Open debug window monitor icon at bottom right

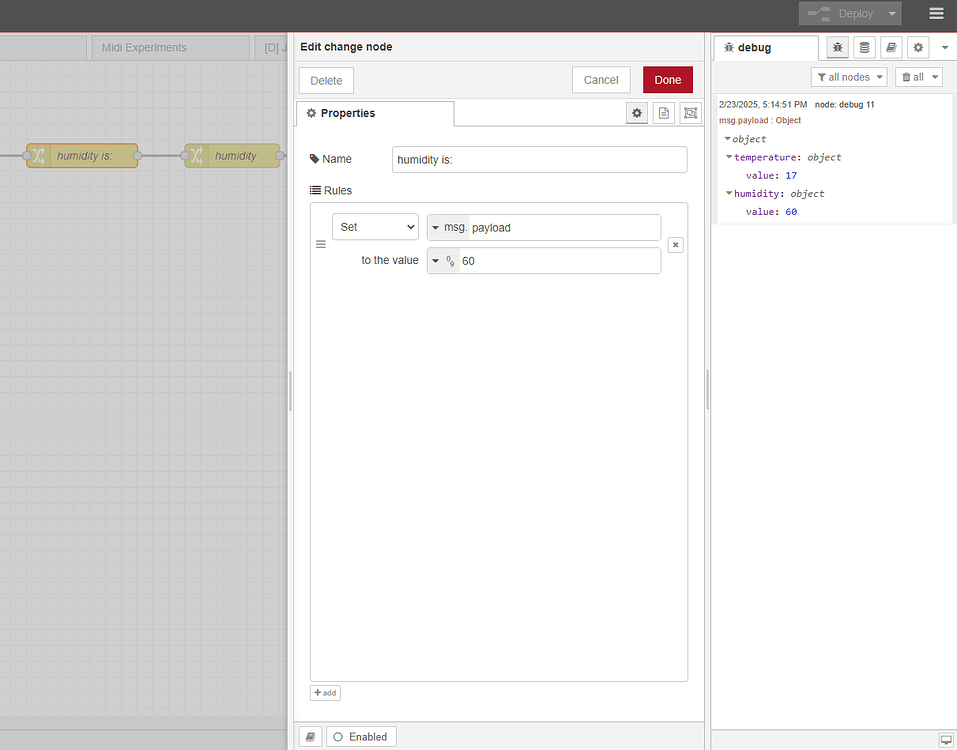pos(946,739)
